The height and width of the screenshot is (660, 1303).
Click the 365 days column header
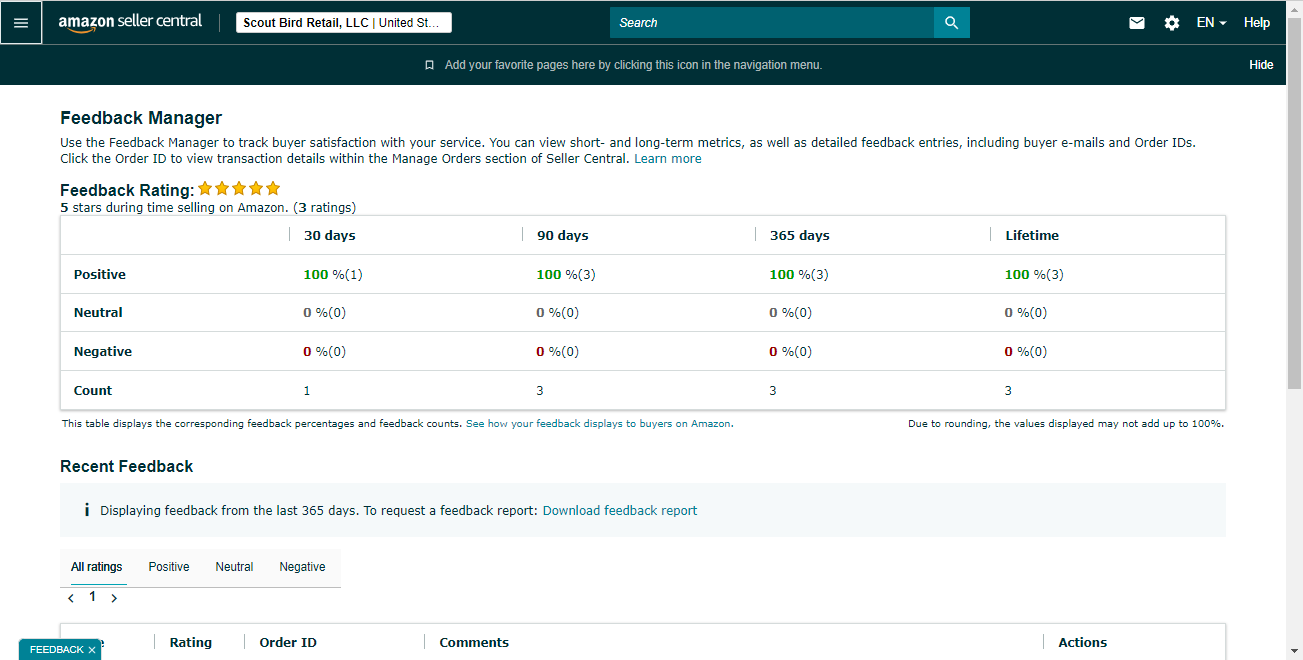click(800, 236)
